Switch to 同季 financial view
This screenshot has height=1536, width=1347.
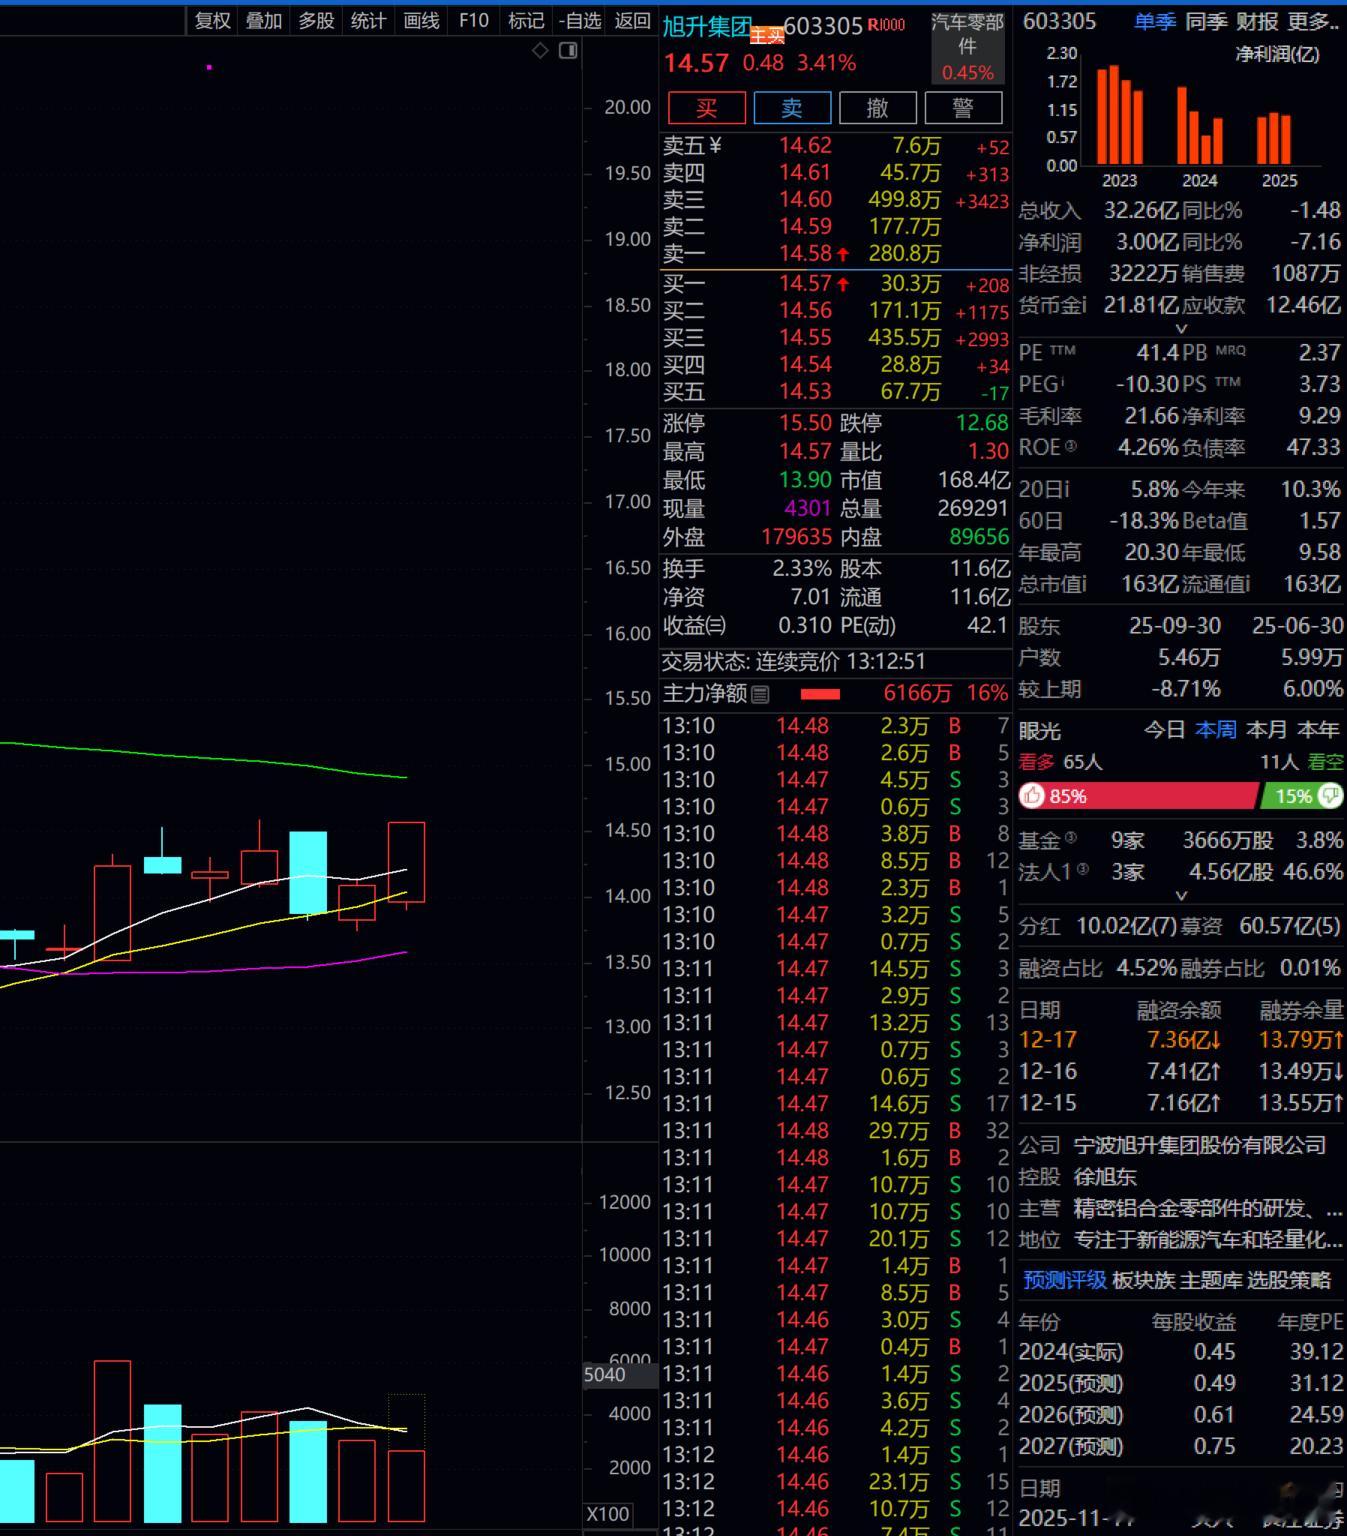pos(1206,21)
